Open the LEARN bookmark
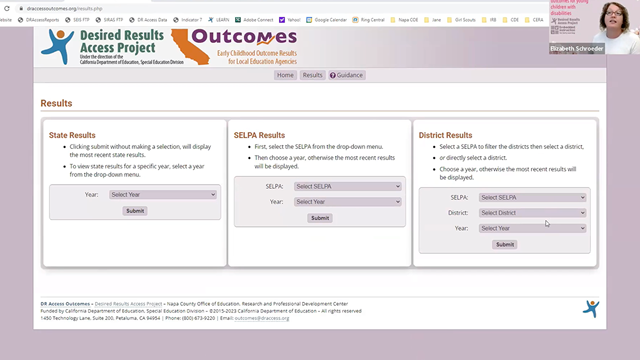This screenshot has width=640, height=360. pos(218,20)
